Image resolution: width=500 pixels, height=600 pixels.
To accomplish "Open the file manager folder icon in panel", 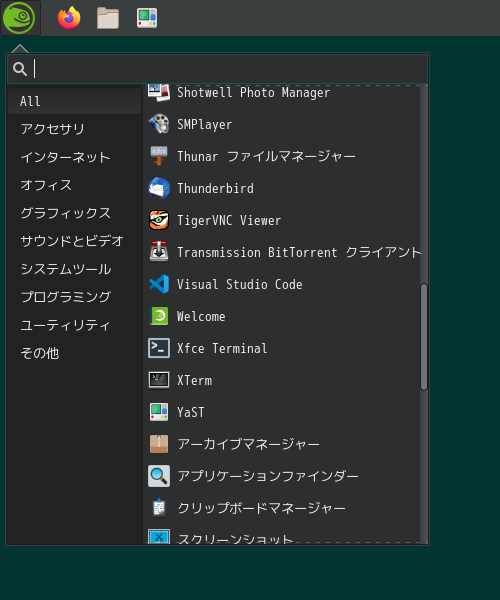I will point(108,18).
